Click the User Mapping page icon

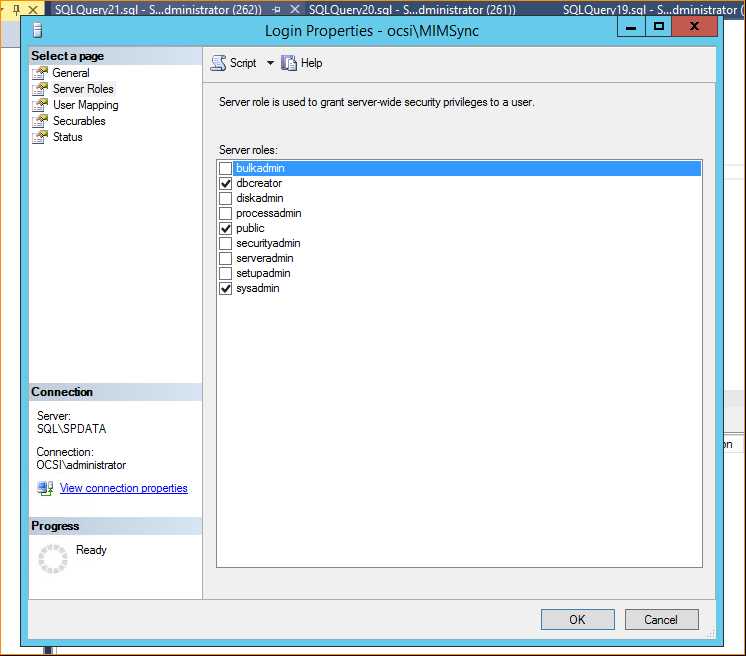click(40, 105)
